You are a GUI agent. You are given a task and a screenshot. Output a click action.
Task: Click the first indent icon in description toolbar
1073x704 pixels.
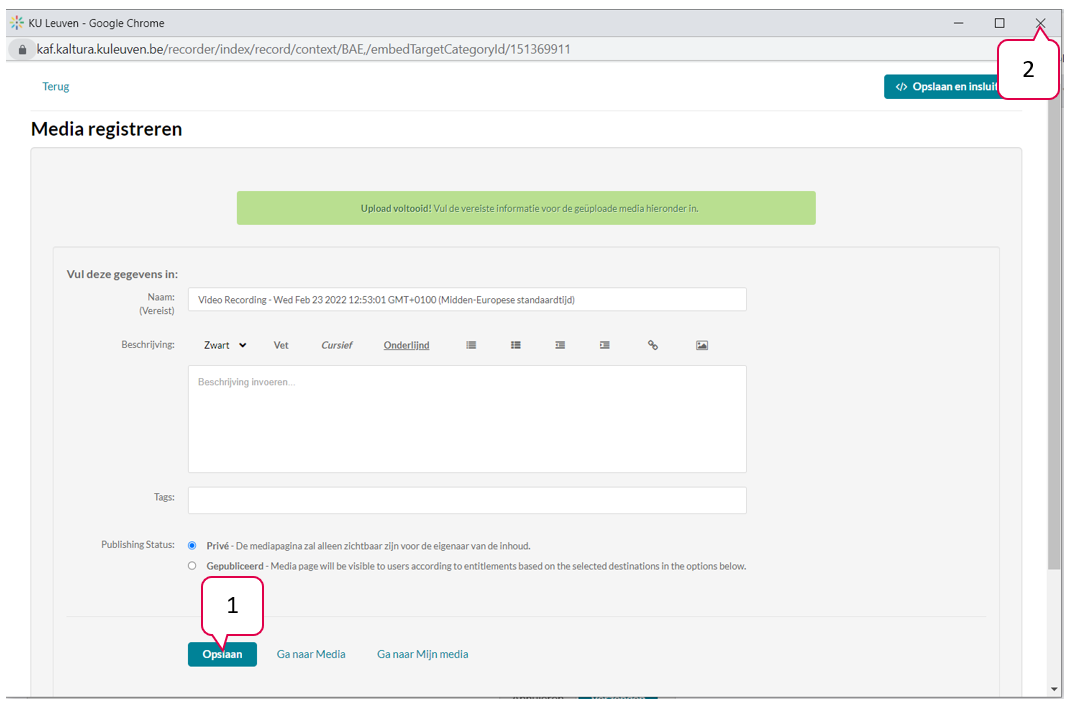[x=560, y=346]
